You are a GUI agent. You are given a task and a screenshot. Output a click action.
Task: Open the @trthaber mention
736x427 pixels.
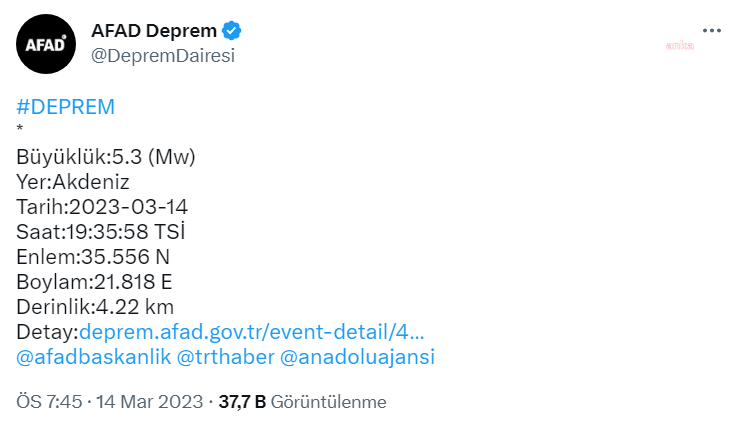click(x=225, y=357)
